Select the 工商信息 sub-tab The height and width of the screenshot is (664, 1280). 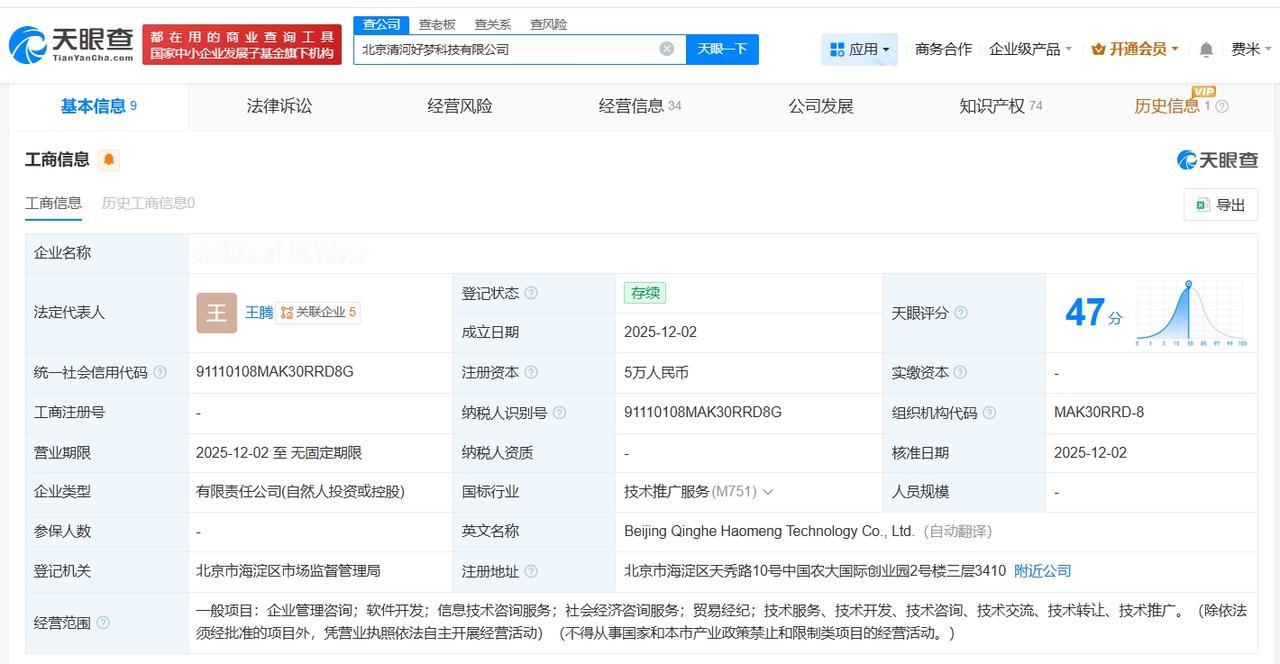[53, 203]
